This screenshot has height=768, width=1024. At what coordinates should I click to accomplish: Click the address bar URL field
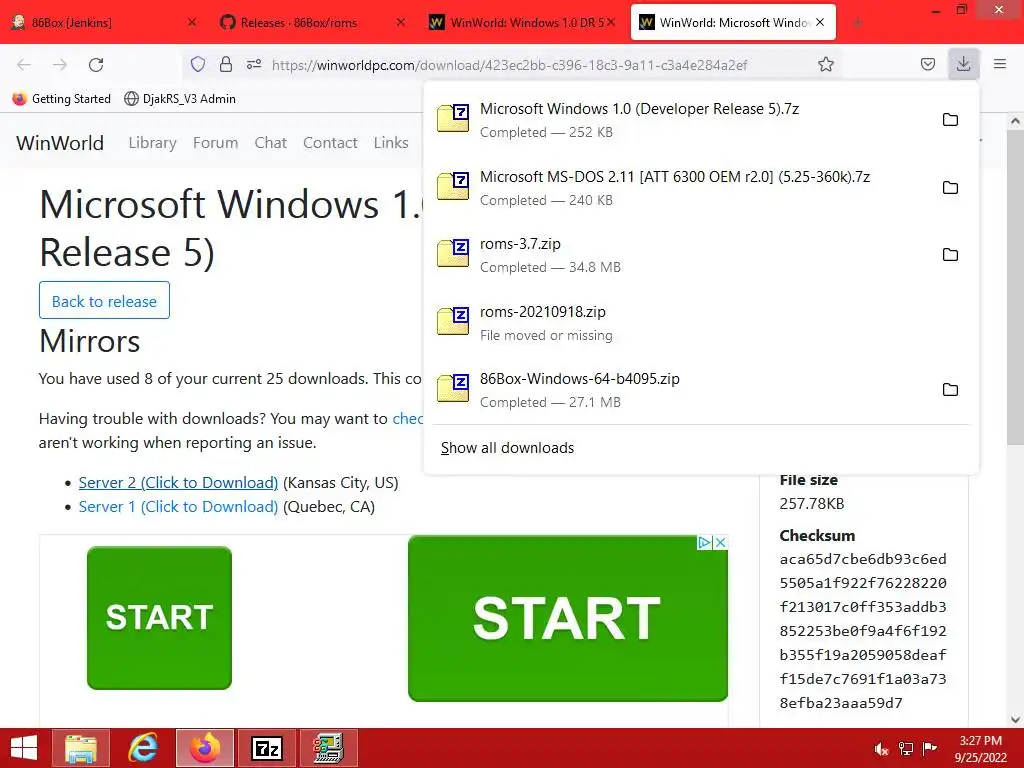[x=509, y=65]
